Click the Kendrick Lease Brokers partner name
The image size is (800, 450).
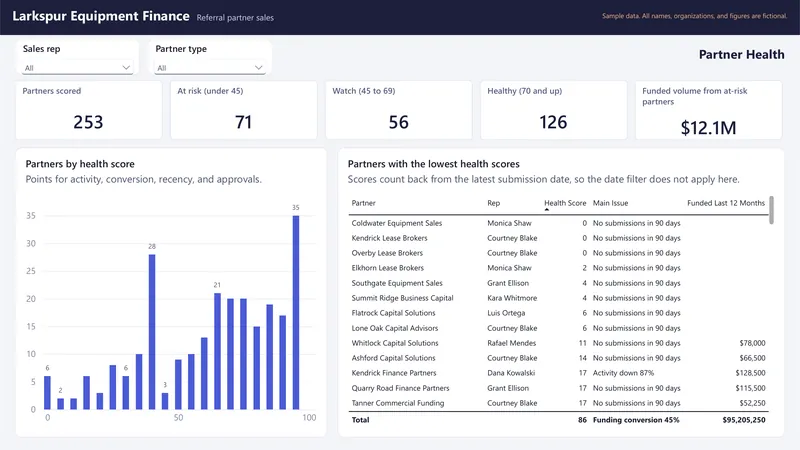click(389, 238)
